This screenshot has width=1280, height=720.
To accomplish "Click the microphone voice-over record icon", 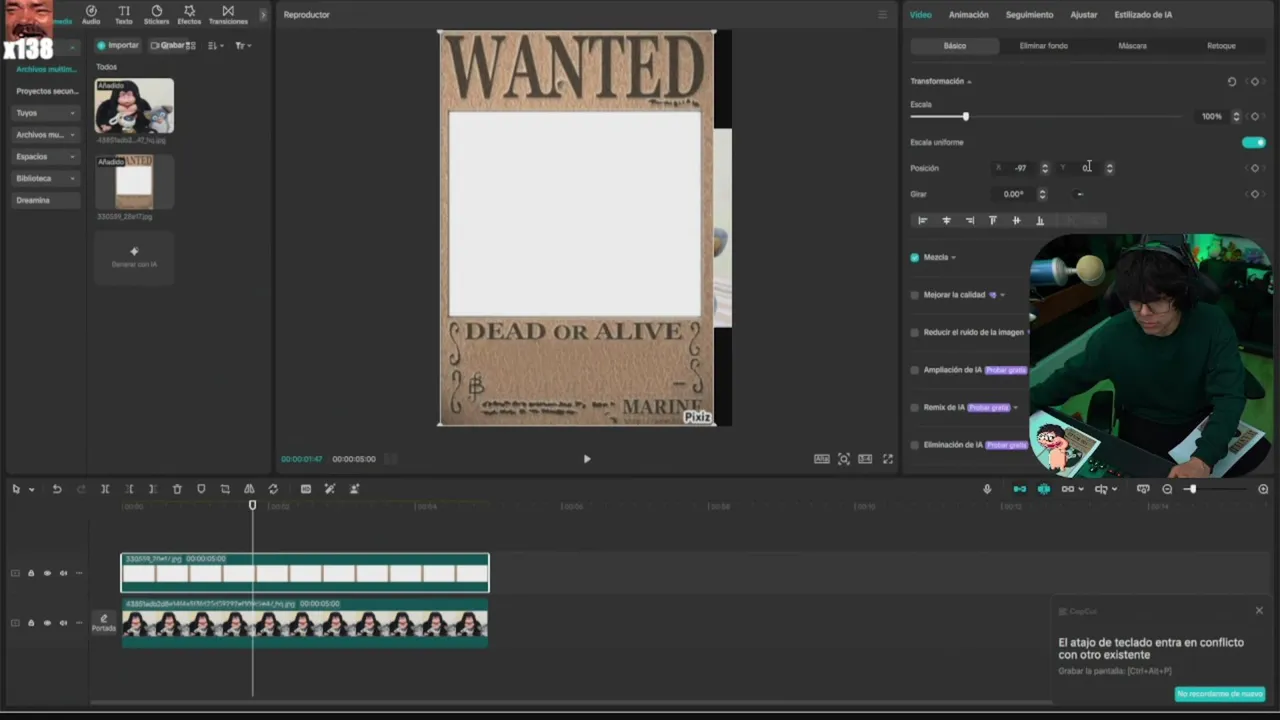I will click(x=987, y=489).
